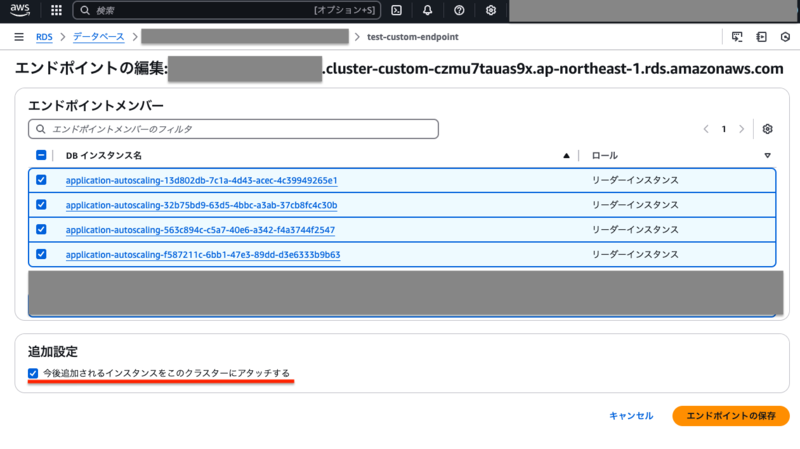800x449 pixels.
Task: Click the panel icon with a left arrow
Action: tap(762, 37)
